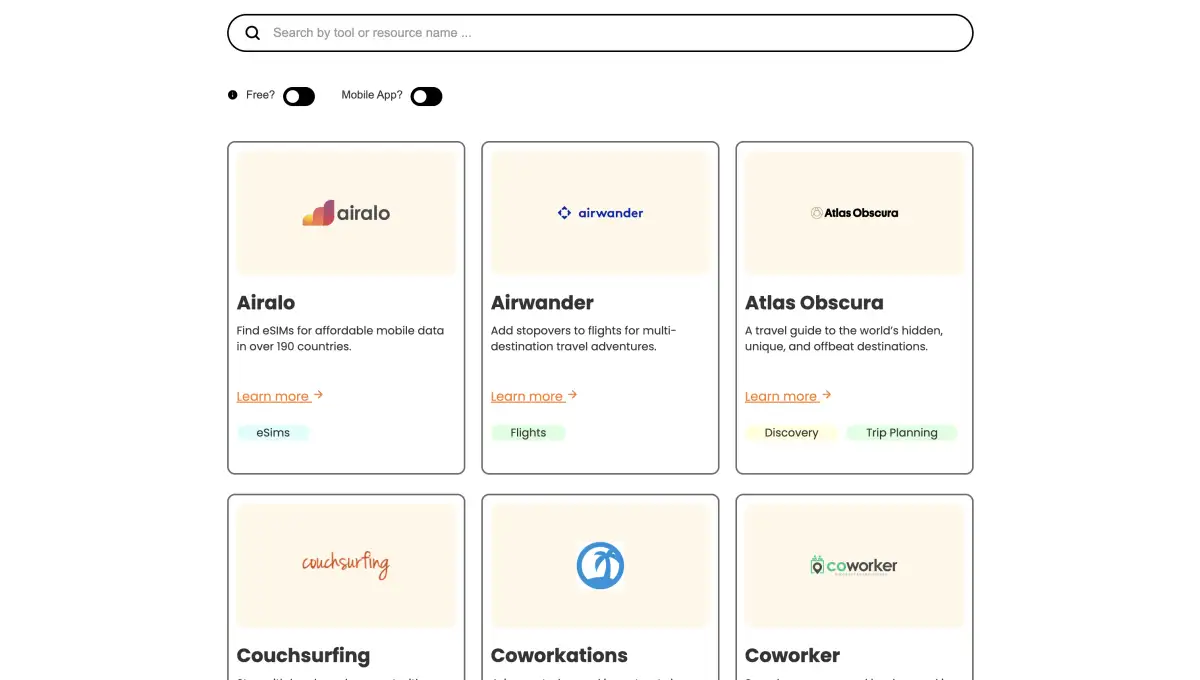Click the arrow in Atlas Obscura's Learn more link

826,395
